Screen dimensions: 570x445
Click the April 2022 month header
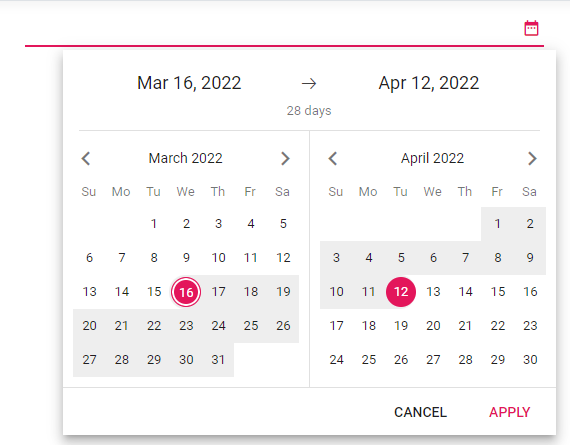[x=432, y=159]
